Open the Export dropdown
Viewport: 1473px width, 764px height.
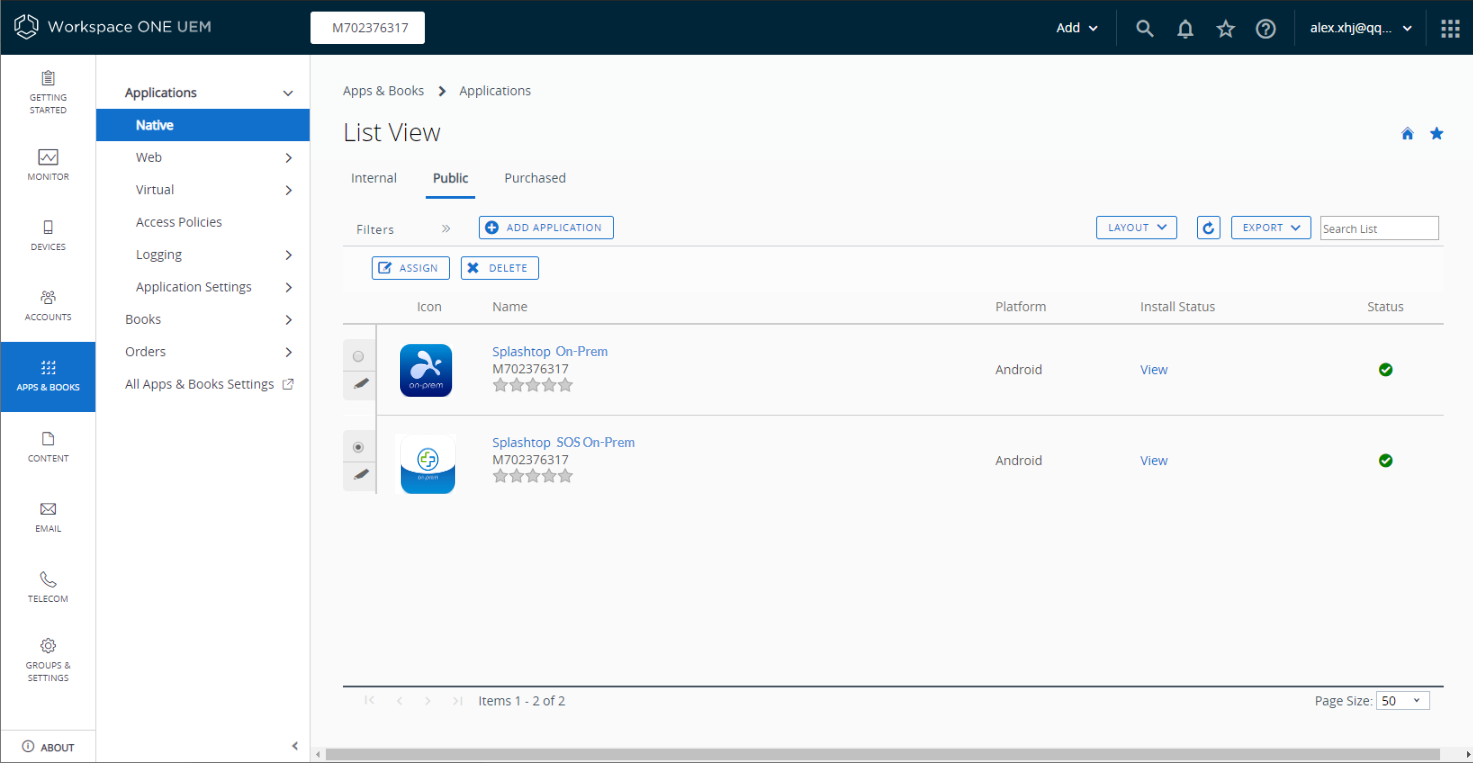click(1271, 228)
